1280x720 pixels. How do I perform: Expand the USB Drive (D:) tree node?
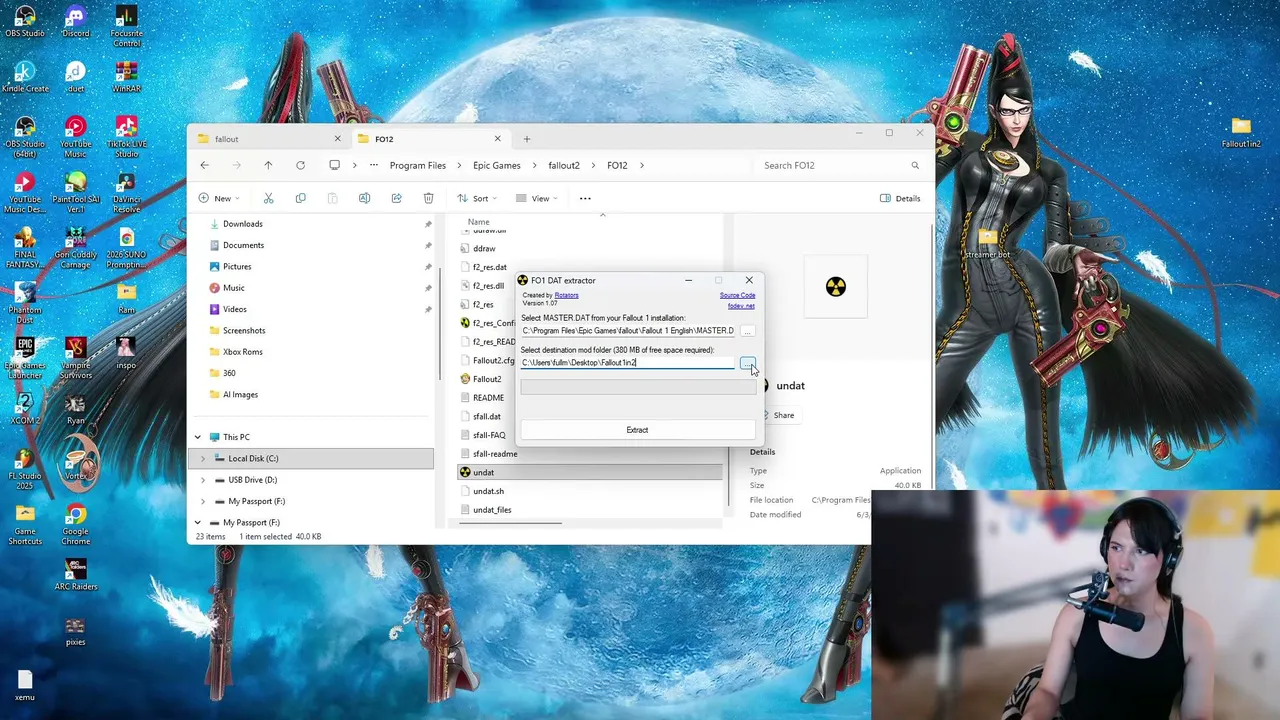coord(203,480)
